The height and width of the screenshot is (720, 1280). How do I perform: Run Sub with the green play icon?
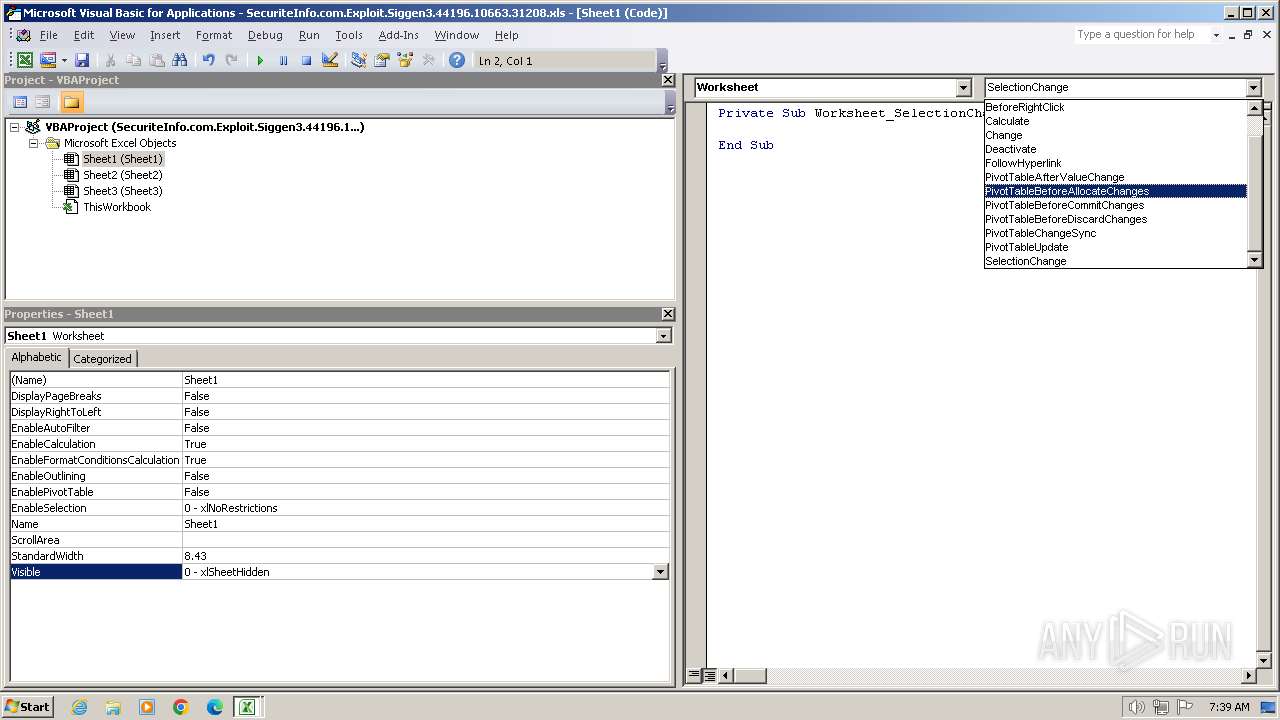(x=260, y=60)
